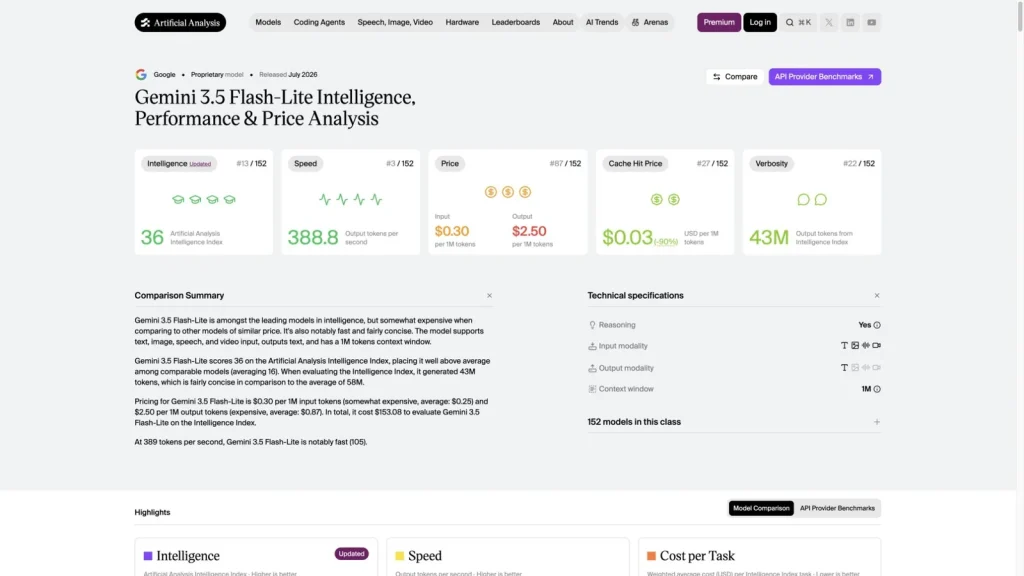The image size is (1024, 576).
Task: Close the Comparison Summary panel
Action: coord(489,296)
